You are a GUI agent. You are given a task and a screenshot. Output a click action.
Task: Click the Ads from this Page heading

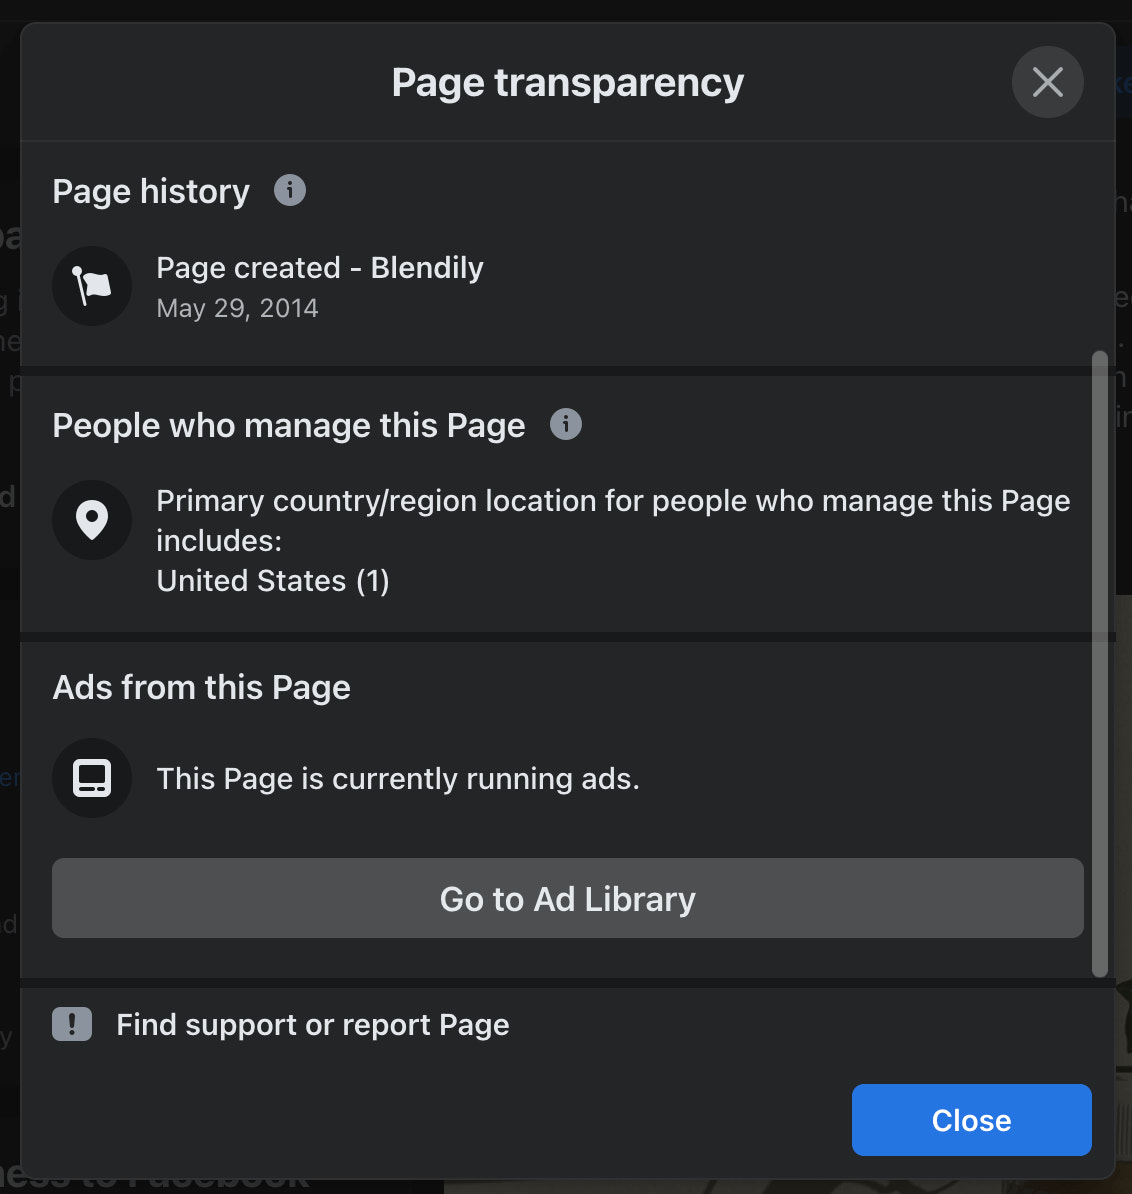tap(201, 687)
